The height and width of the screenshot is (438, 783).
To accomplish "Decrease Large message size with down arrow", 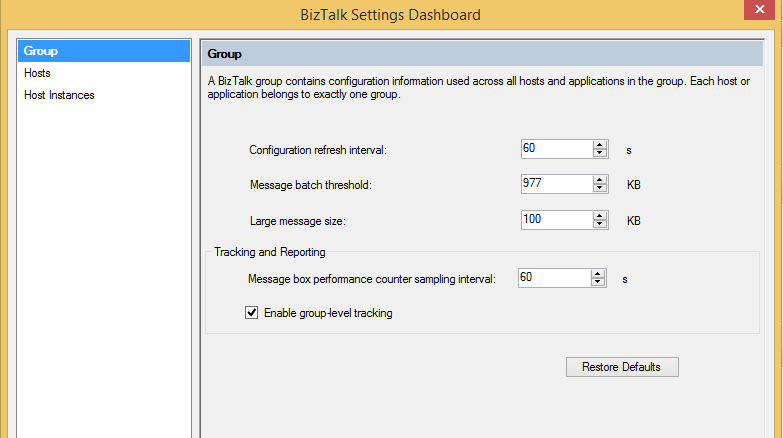I will (x=600, y=224).
